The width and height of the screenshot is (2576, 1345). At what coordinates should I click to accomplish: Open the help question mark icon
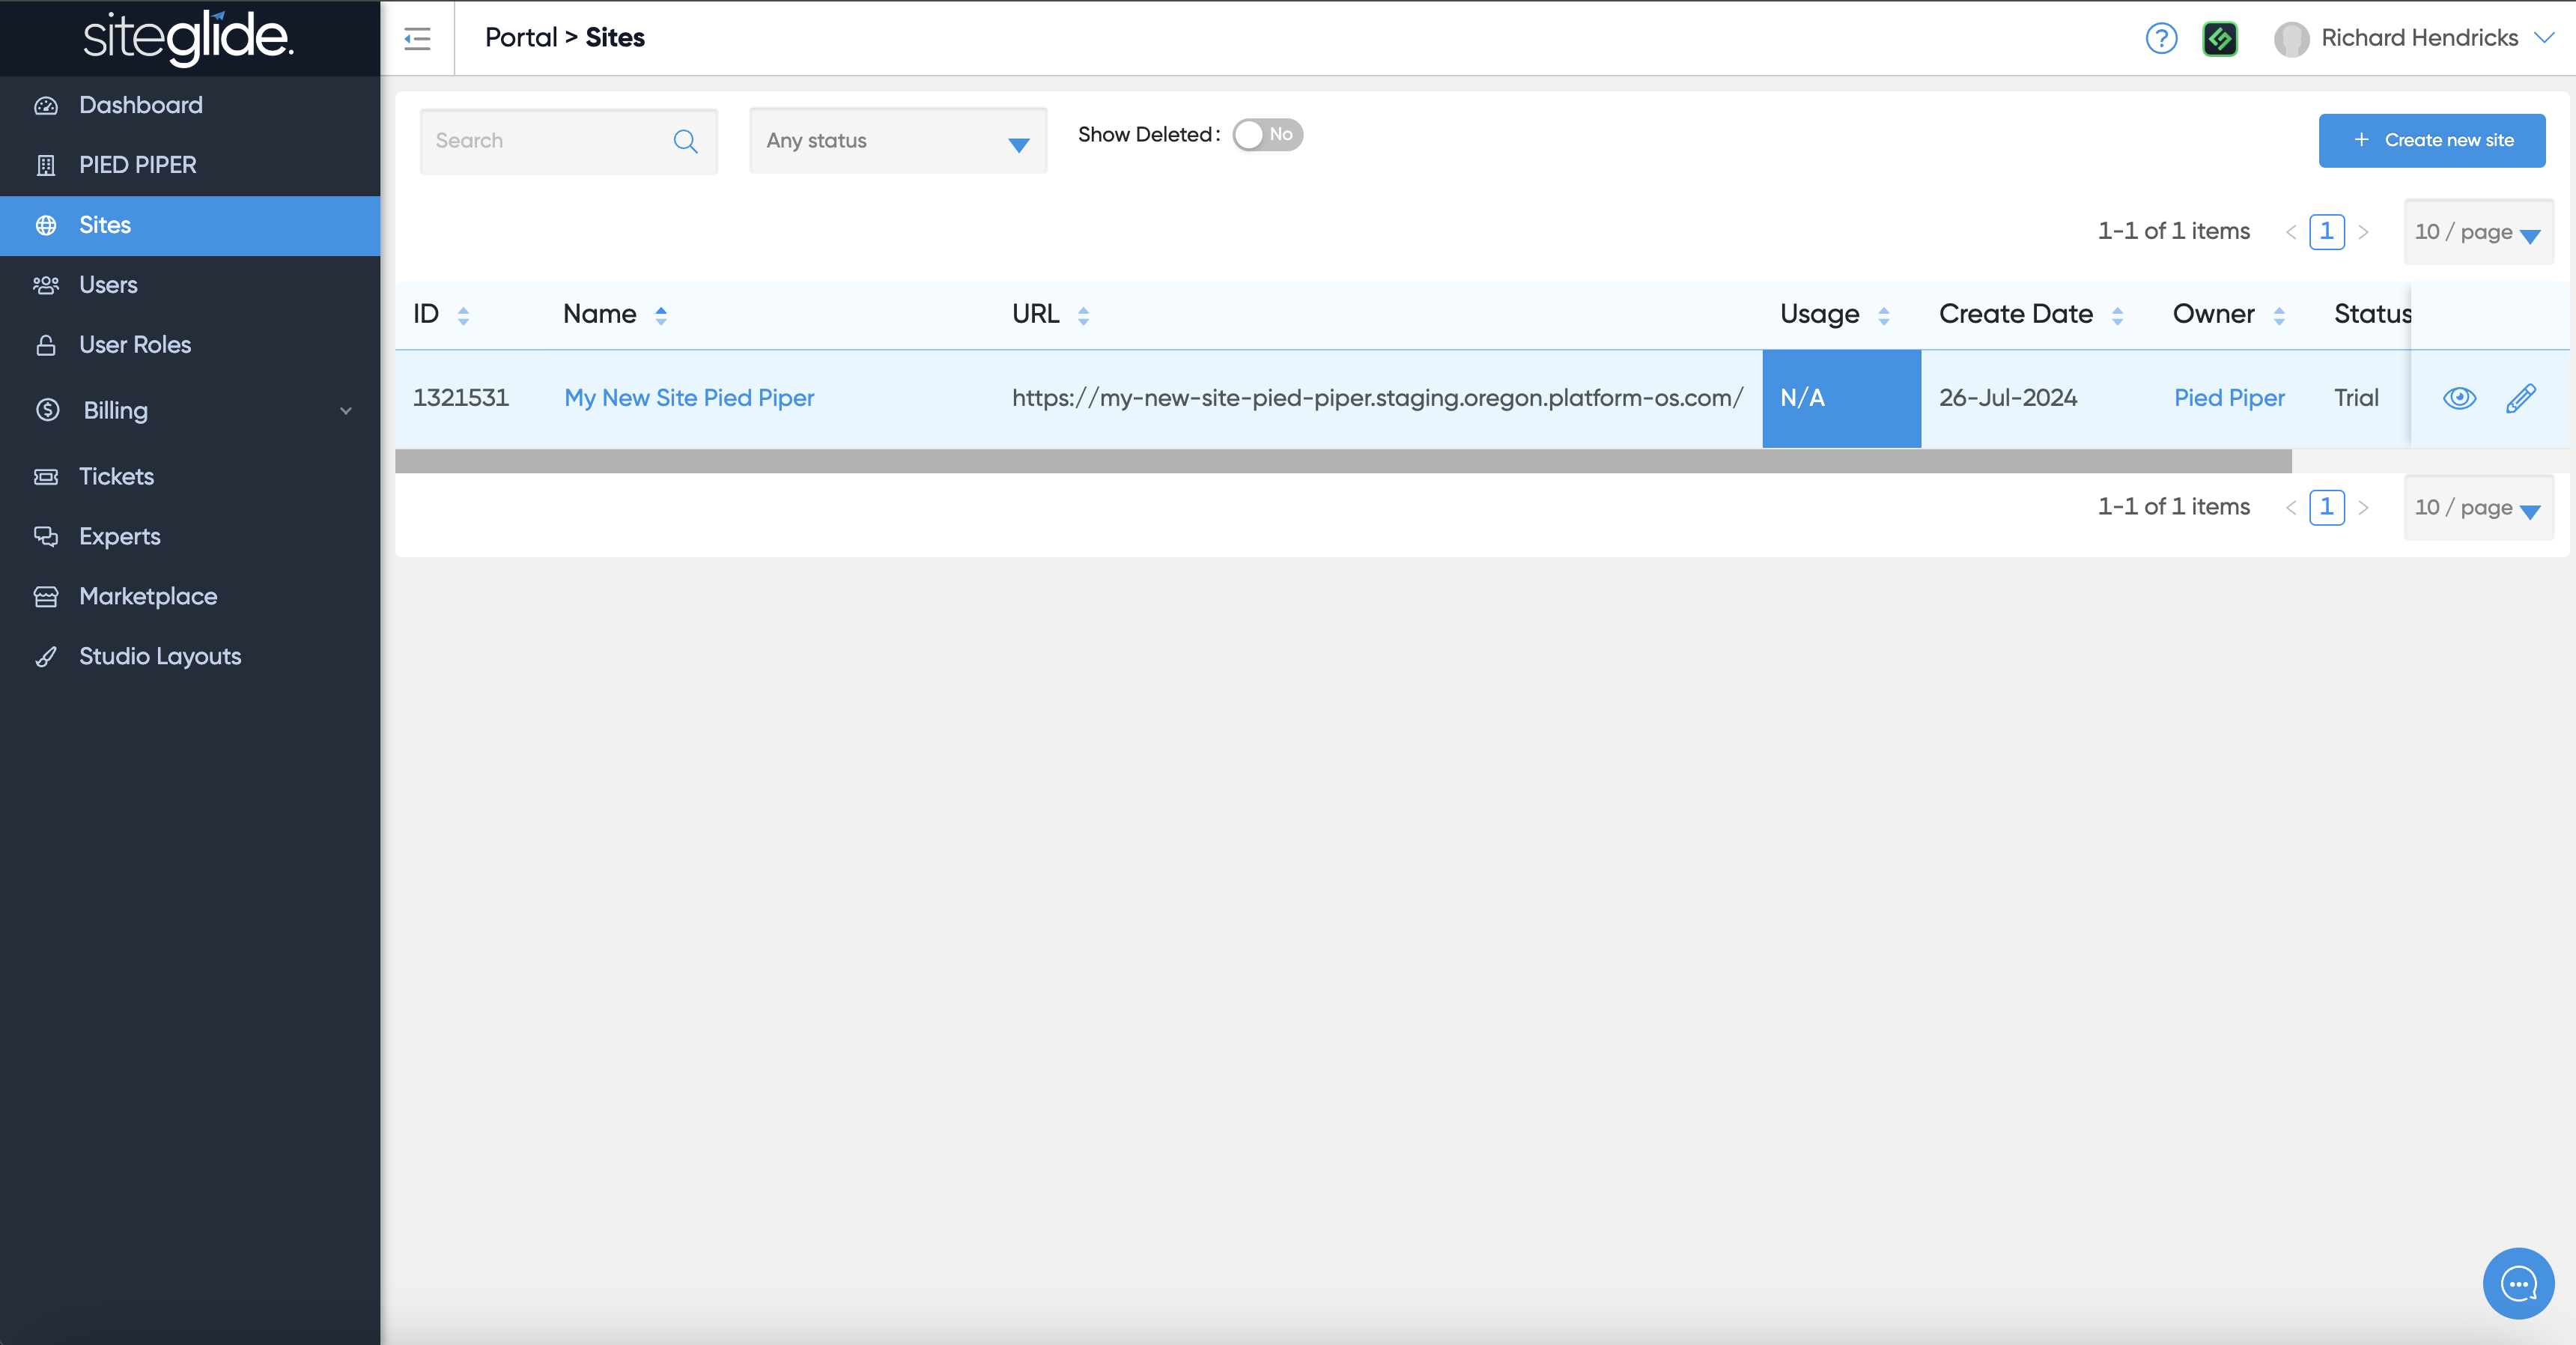[x=2161, y=38]
